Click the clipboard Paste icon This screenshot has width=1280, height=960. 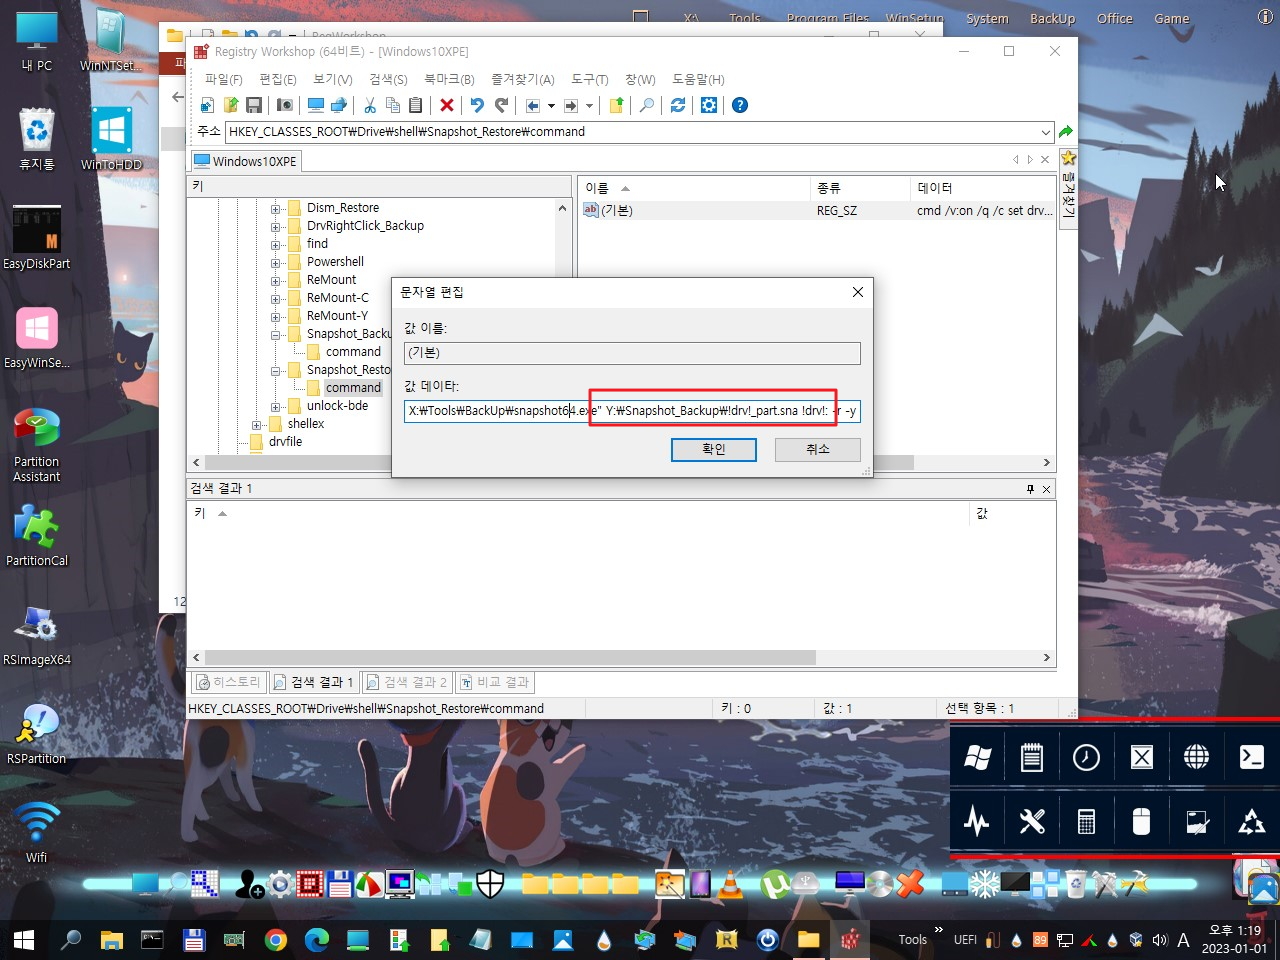(x=416, y=105)
